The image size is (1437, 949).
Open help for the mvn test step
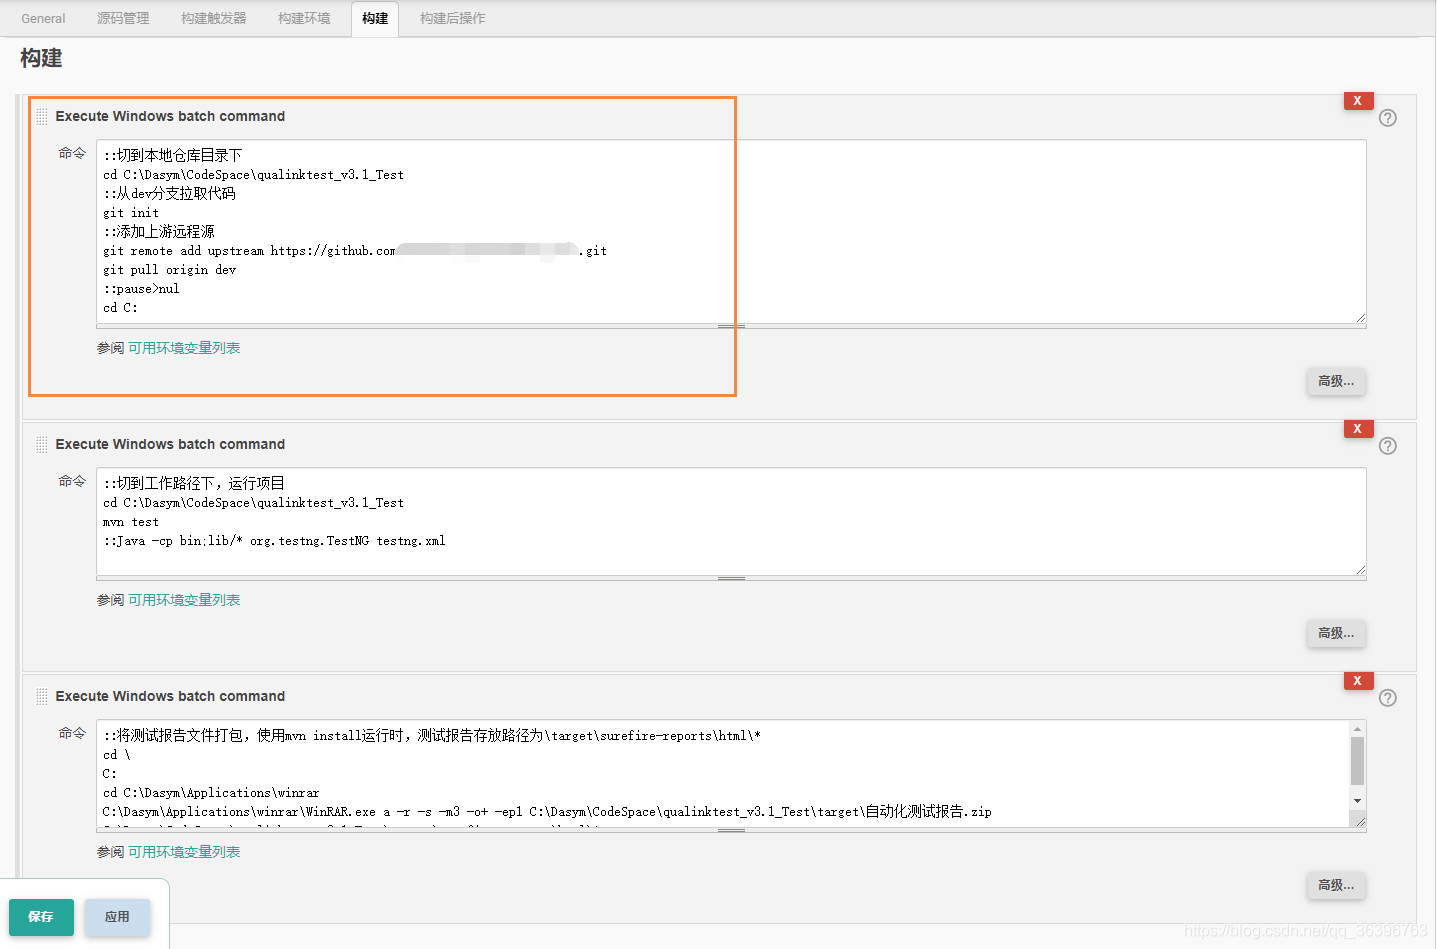click(1388, 446)
